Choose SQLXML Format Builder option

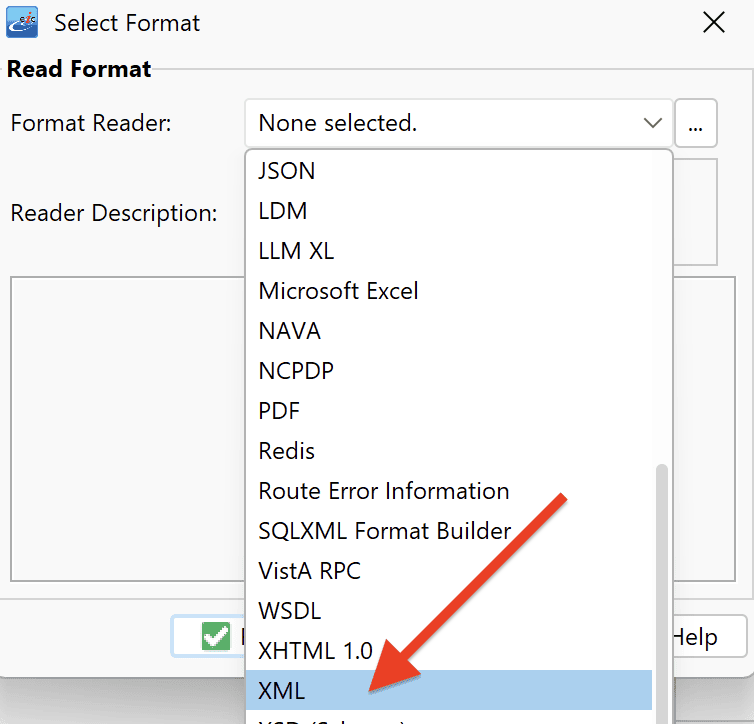(x=449, y=531)
